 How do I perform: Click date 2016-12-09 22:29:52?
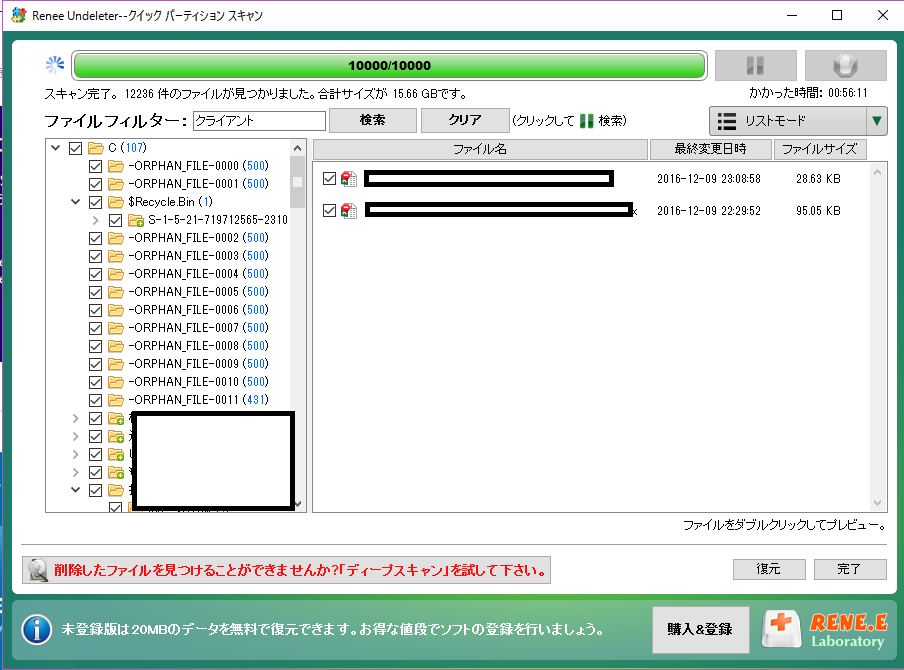coord(709,210)
